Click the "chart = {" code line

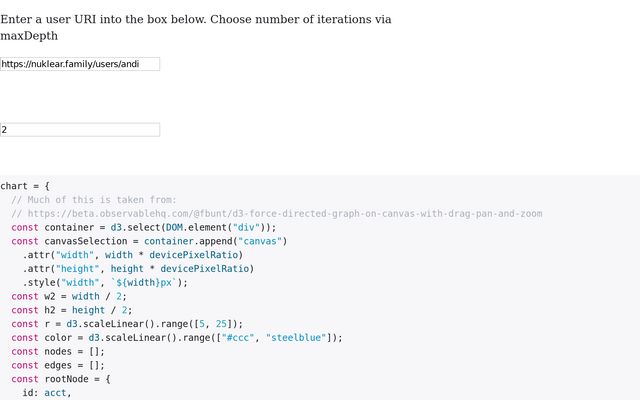click(x=25, y=186)
